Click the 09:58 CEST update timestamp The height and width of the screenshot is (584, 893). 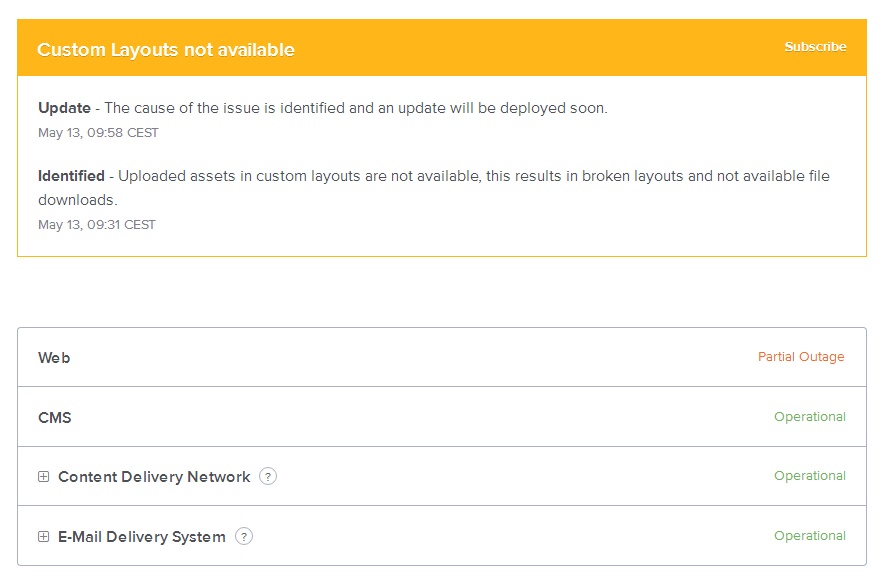pos(98,133)
